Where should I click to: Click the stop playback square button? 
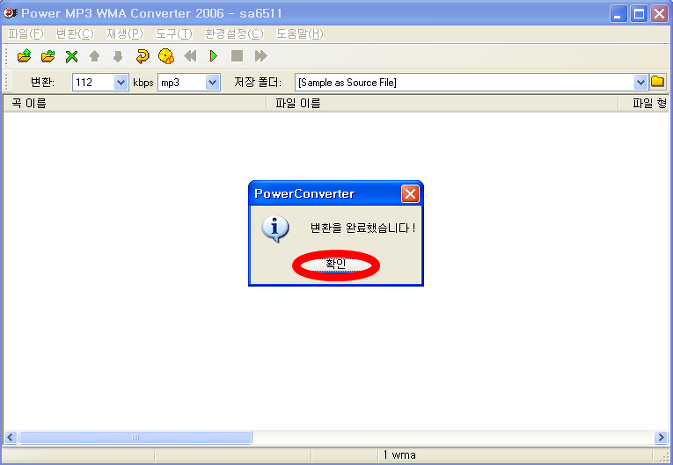click(x=237, y=56)
